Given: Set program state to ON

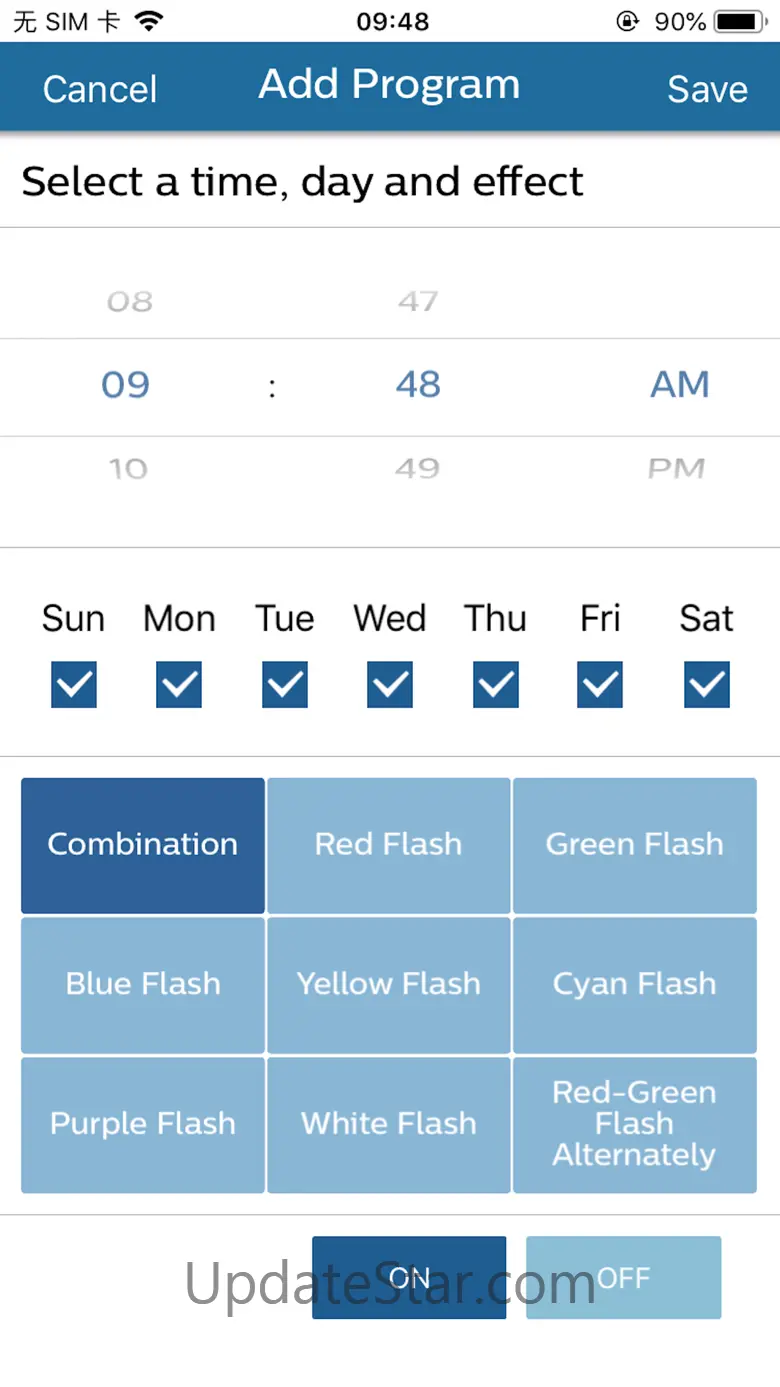Looking at the screenshot, I should pos(409,1277).
